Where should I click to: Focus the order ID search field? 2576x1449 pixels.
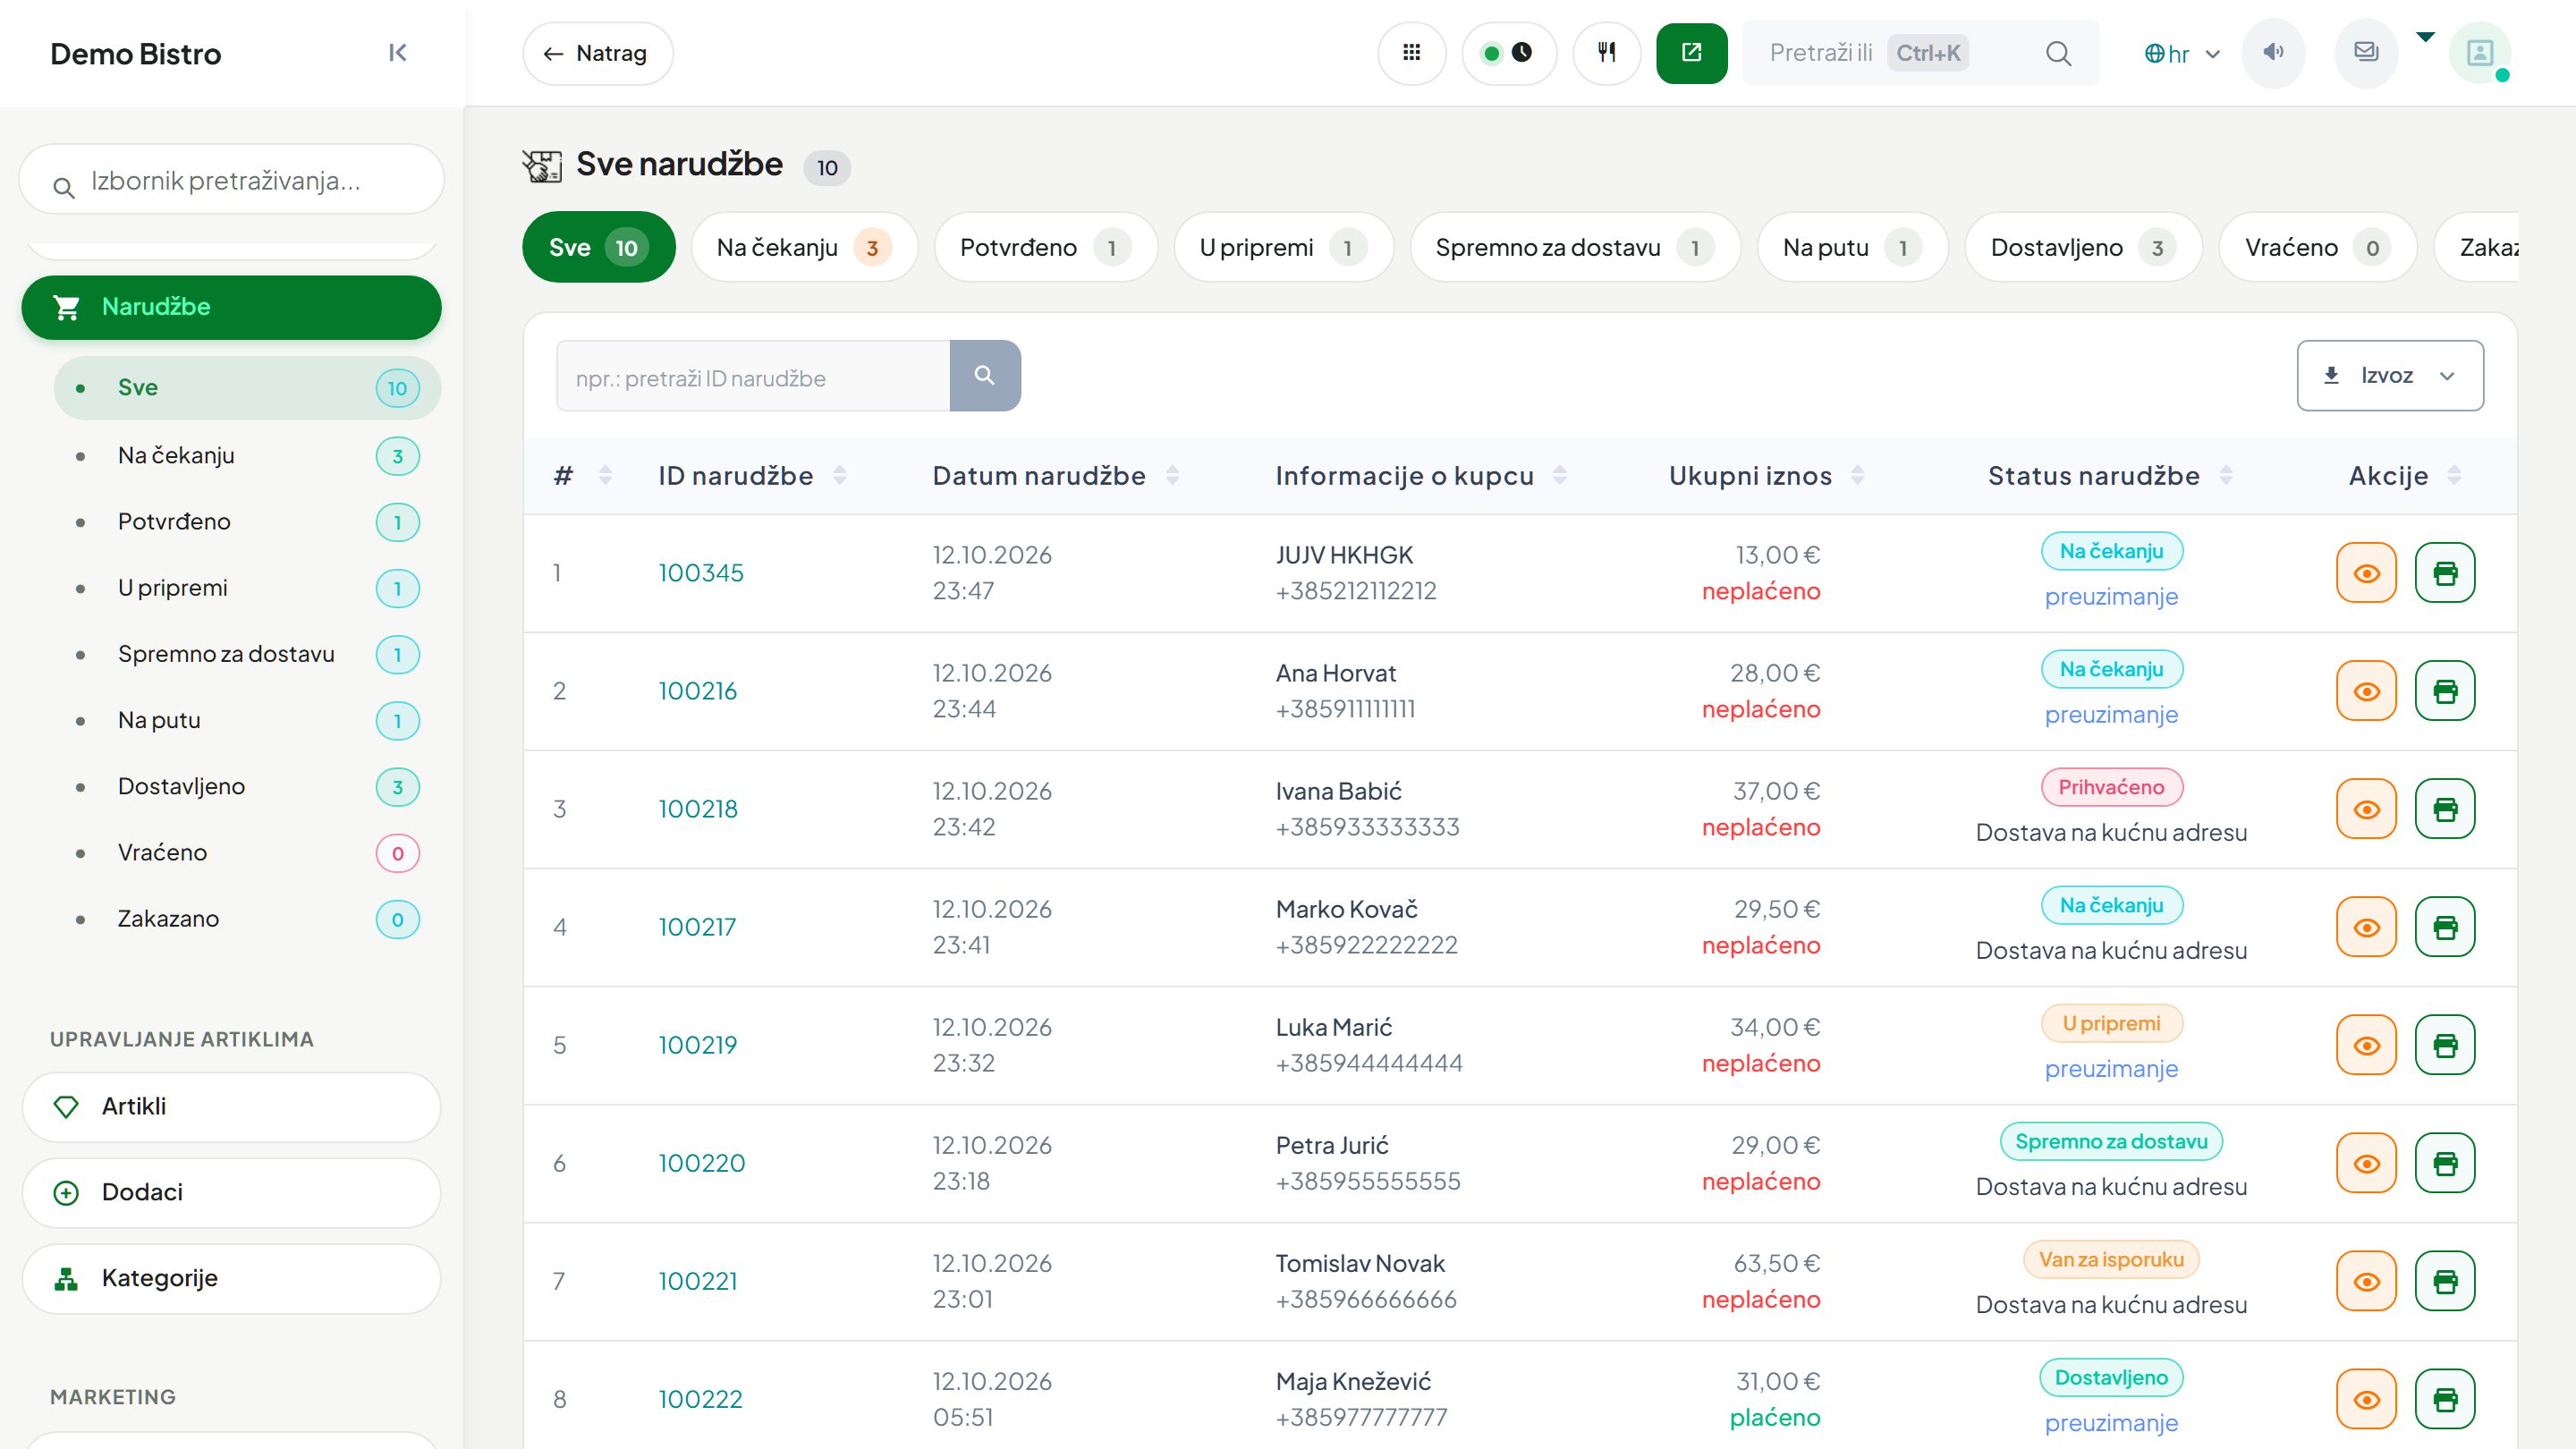(x=752, y=375)
